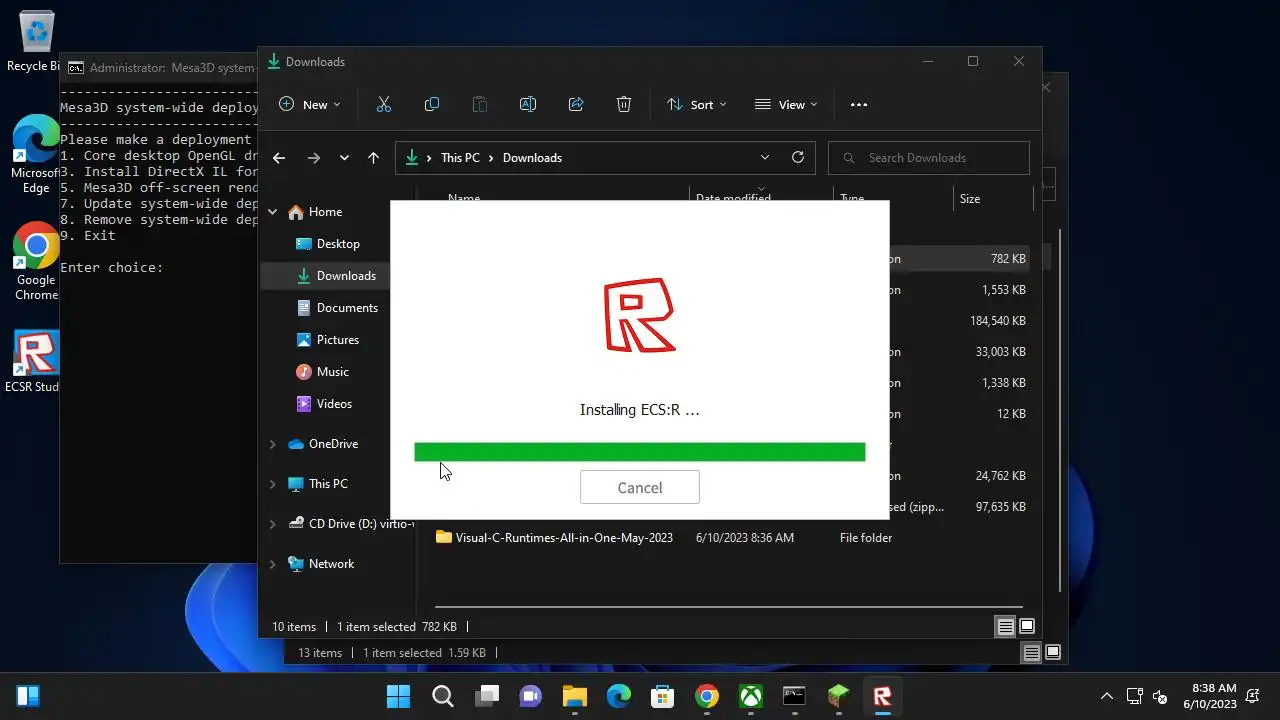Click the Cut scissors icon
The height and width of the screenshot is (720, 1280).
[384, 104]
